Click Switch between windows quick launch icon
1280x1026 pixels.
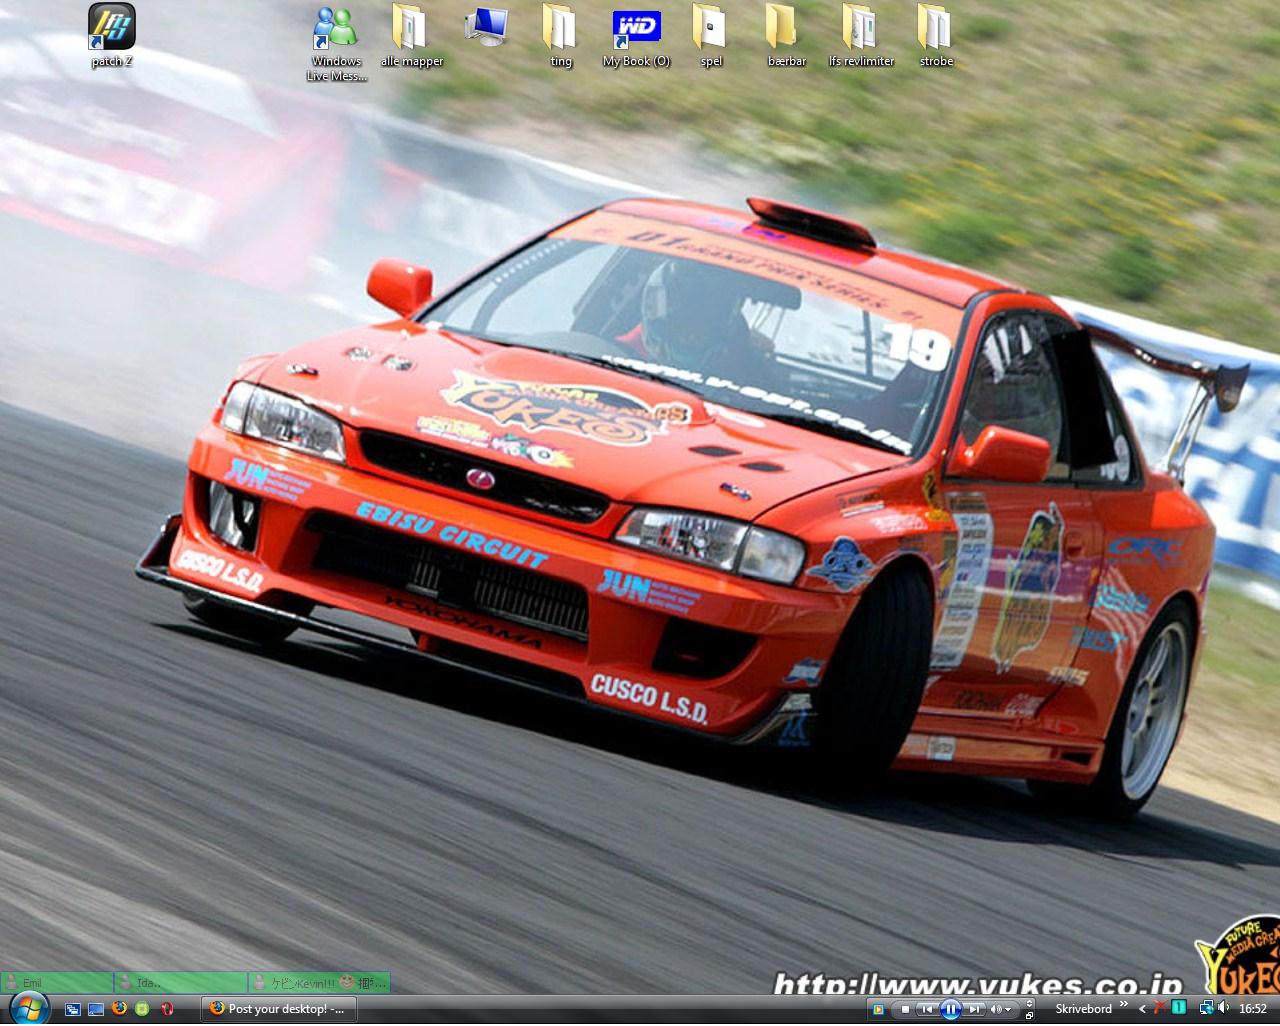pos(73,1009)
